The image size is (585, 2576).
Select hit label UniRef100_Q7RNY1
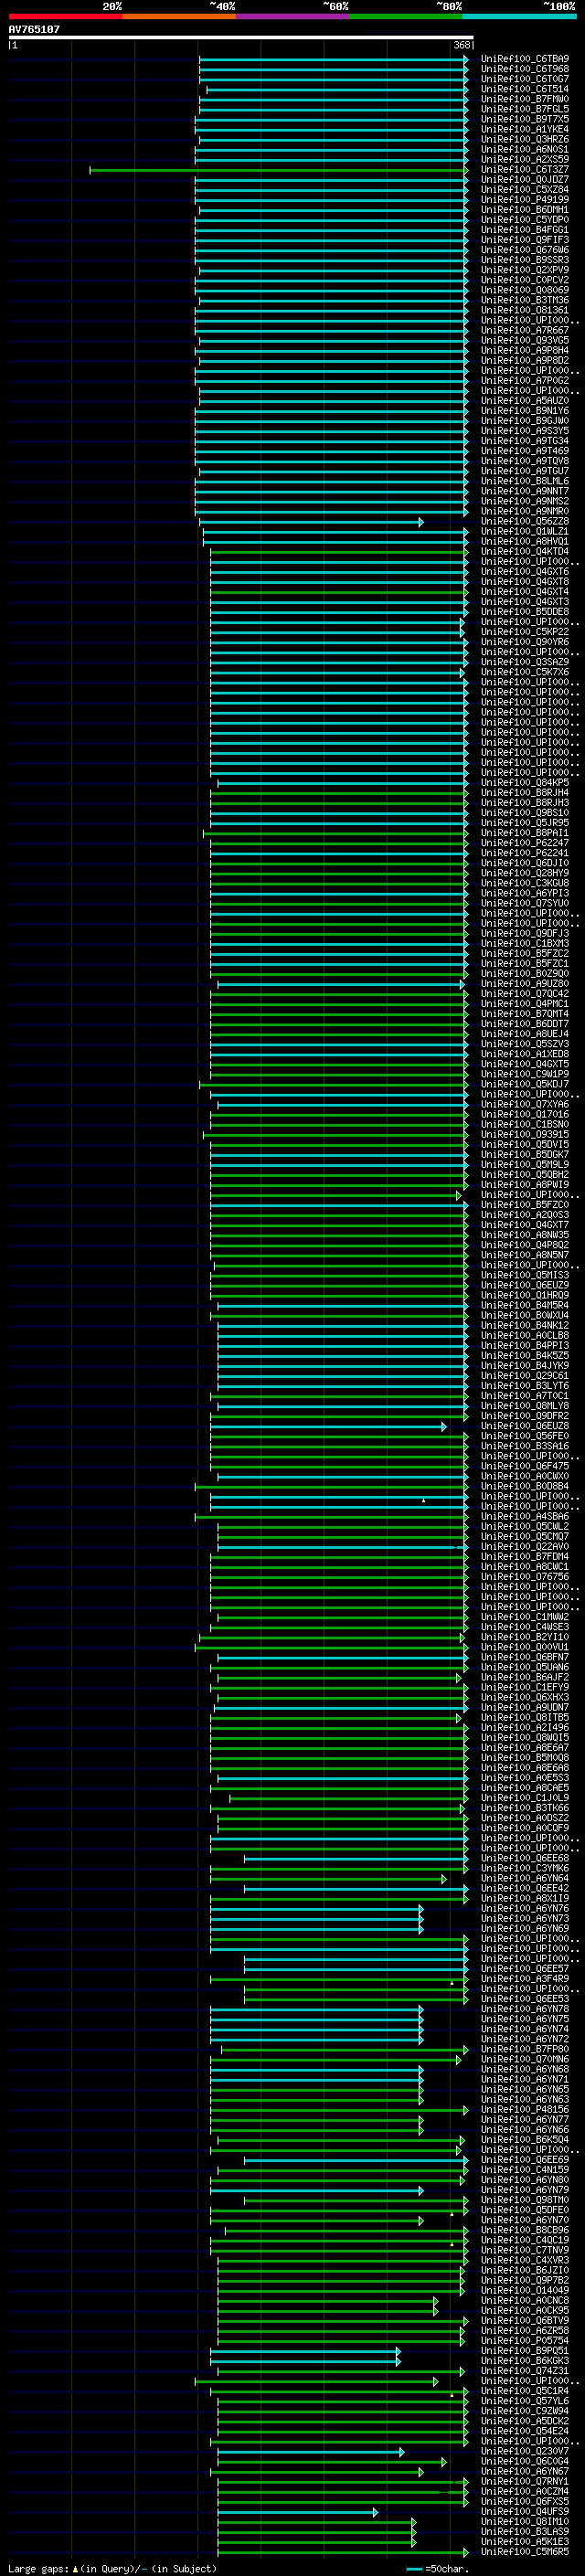point(524,2481)
